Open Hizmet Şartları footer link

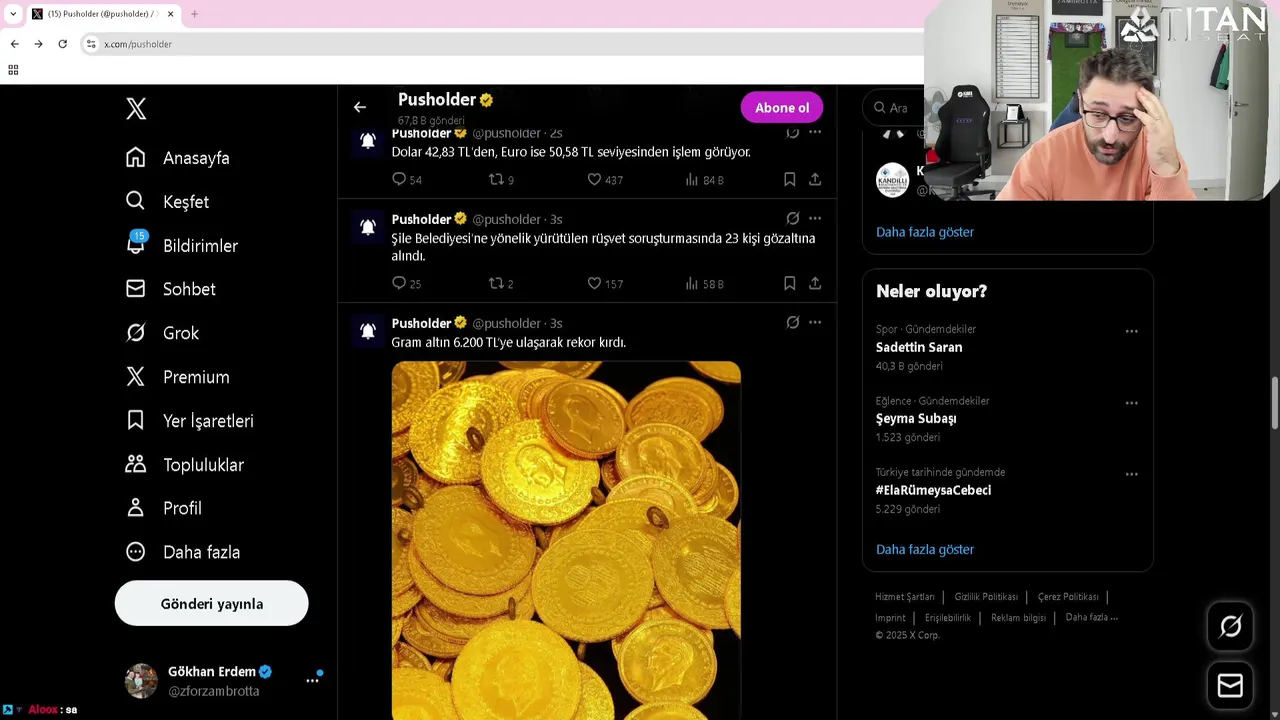coord(905,597)
